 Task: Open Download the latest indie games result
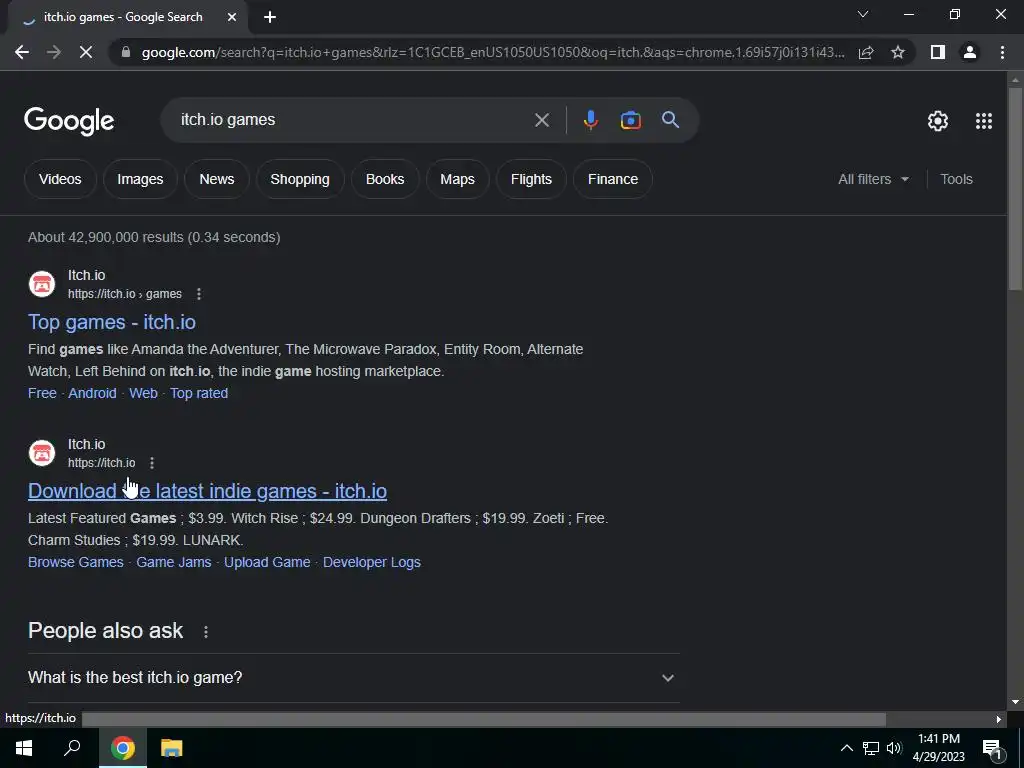(208, 491)
